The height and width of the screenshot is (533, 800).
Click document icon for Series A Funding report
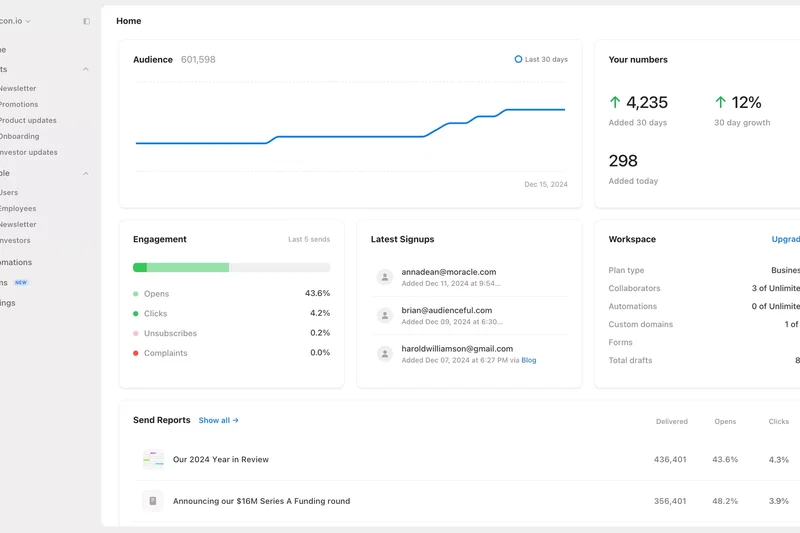tap(152, 501)
